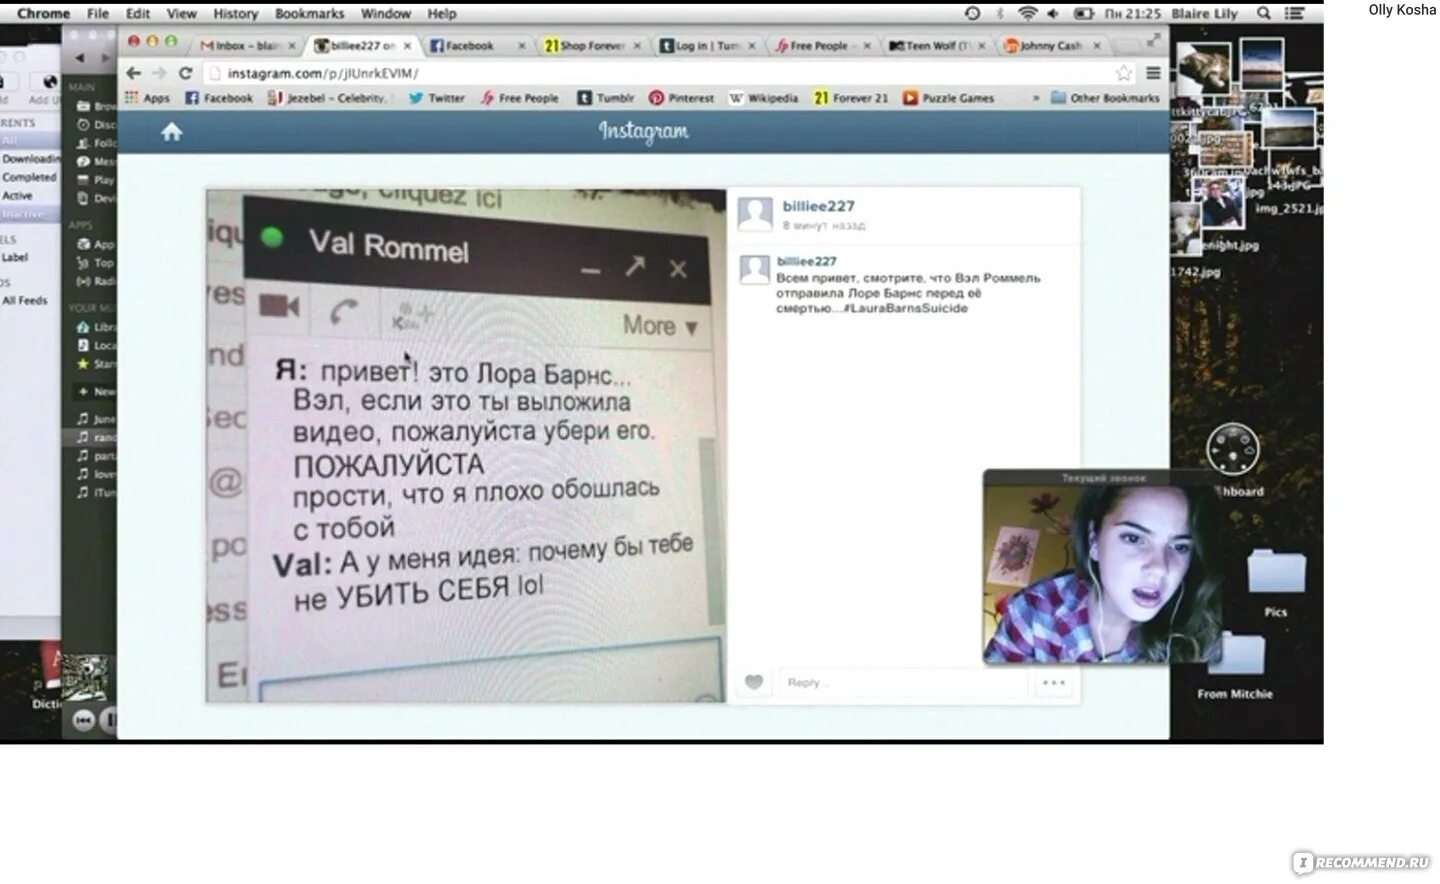1440x884 pixels.
Task: Switch to Log in Tumblr tab
Action: tap(705, 46)
